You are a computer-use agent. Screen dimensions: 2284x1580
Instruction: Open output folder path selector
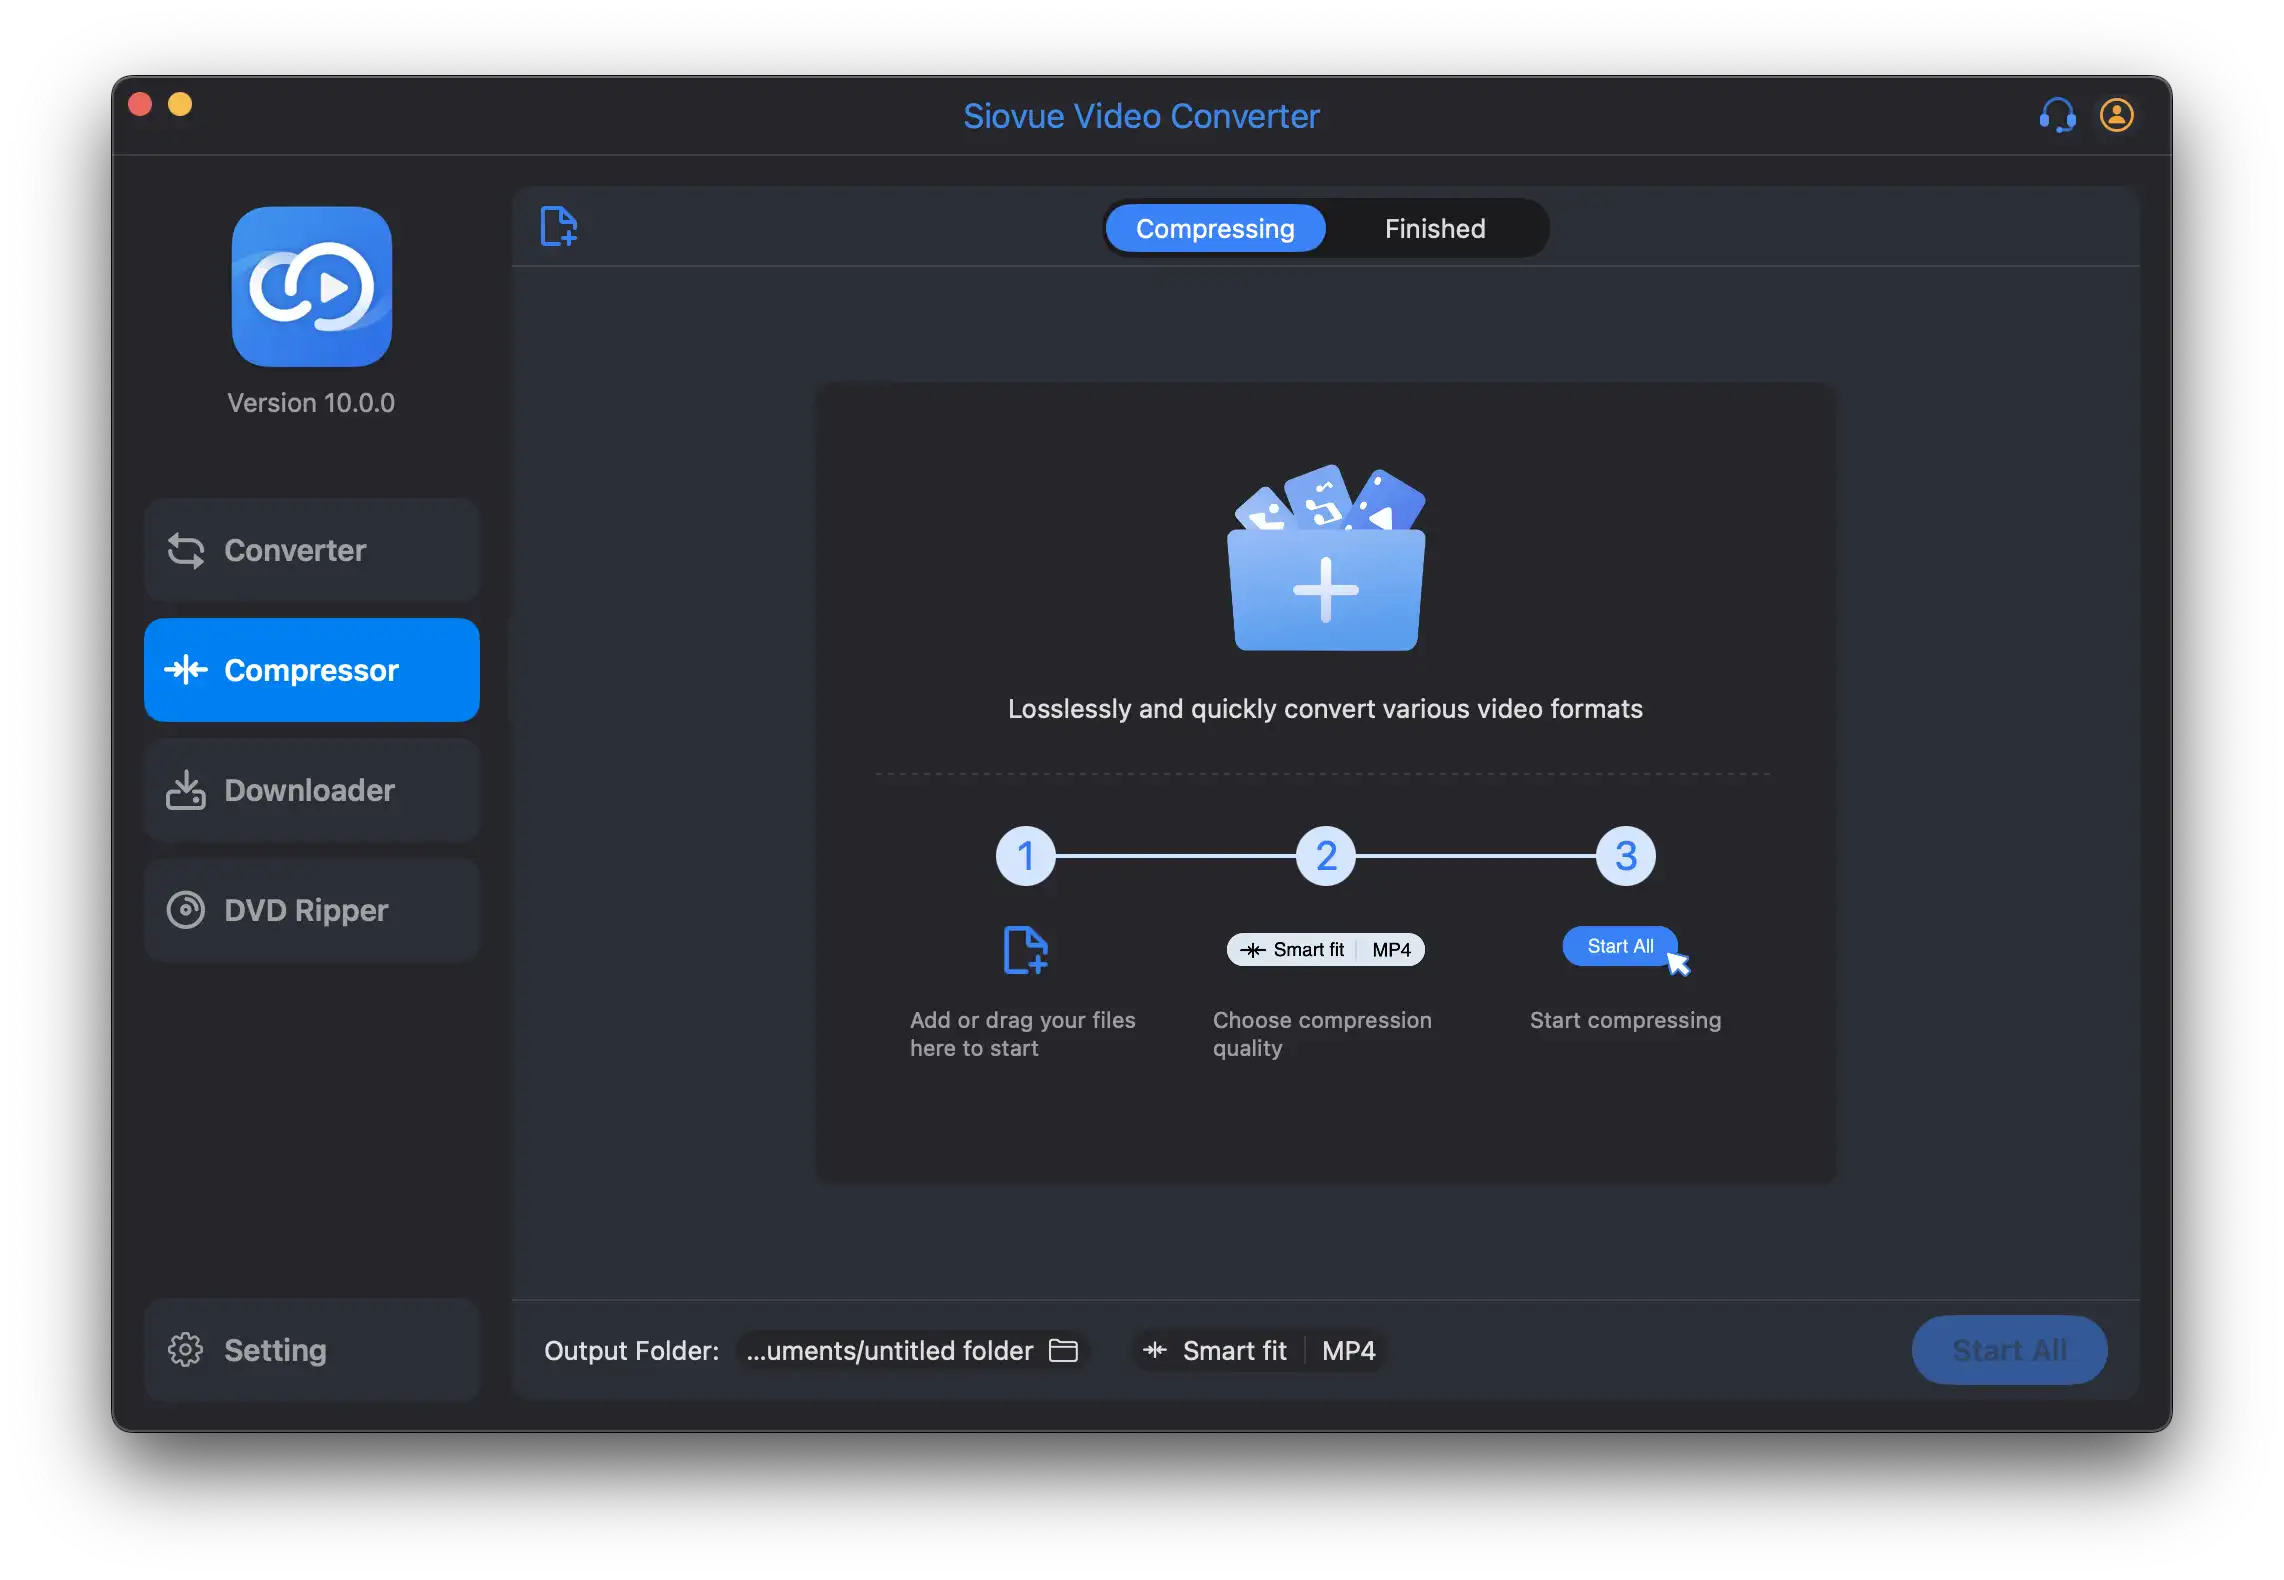1064,1347
